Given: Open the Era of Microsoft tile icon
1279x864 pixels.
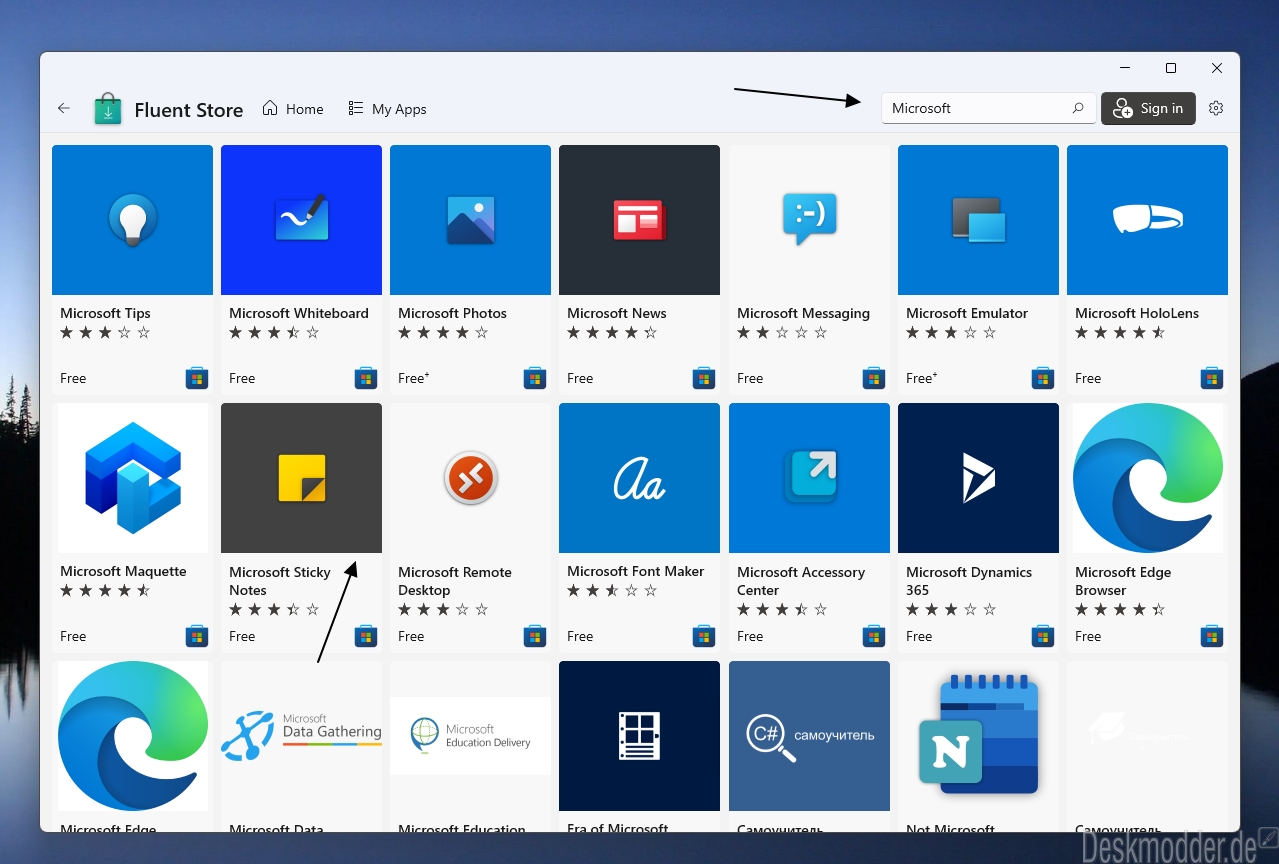Looking at the screenshot, I should [639, 736].
